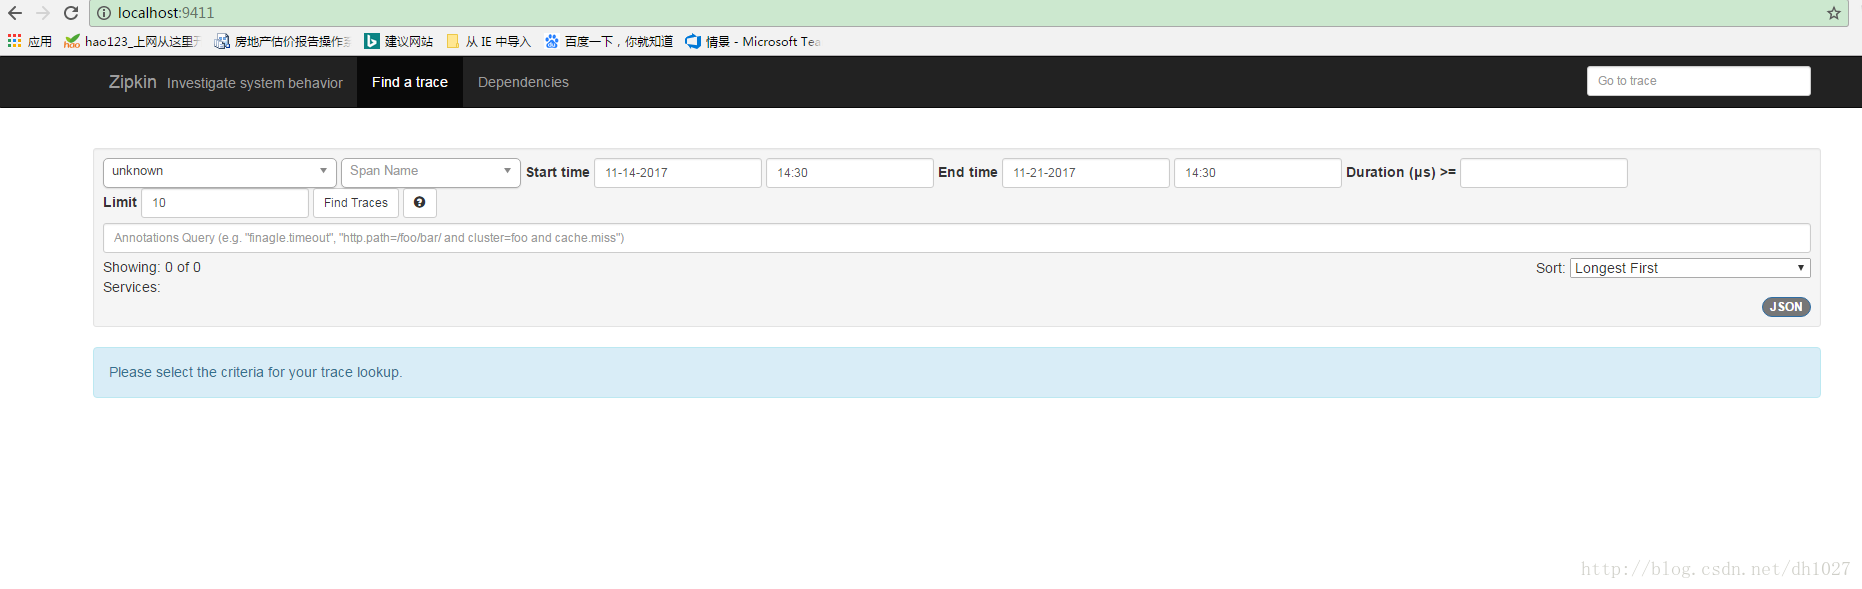Click the browser back arrow
The width and height of the screenshot is (1862, 589).
tap(15, 13)
